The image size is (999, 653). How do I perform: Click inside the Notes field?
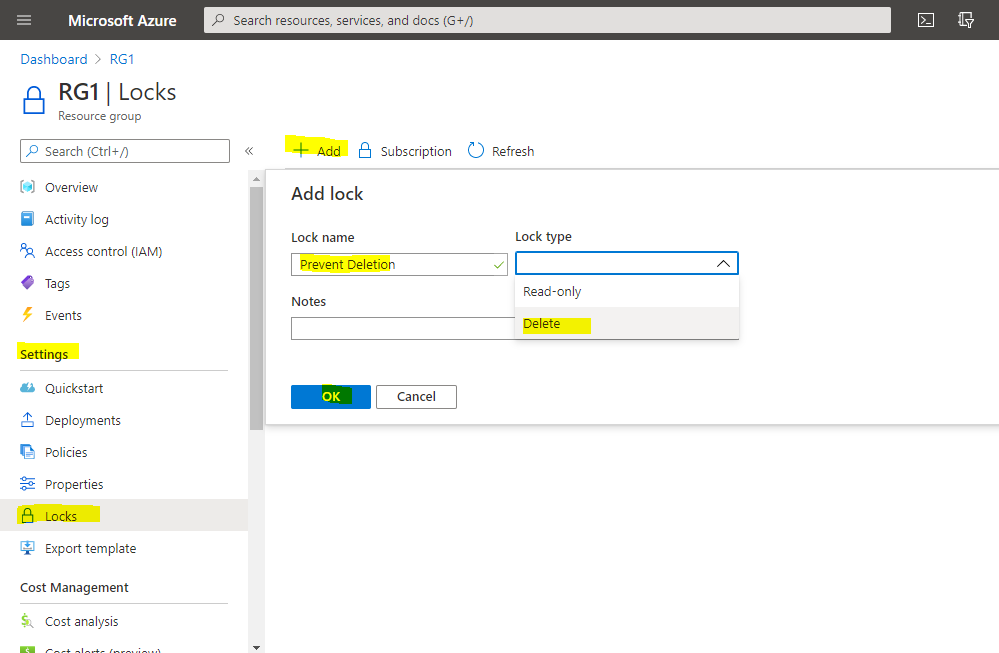(x=400, y=328)
